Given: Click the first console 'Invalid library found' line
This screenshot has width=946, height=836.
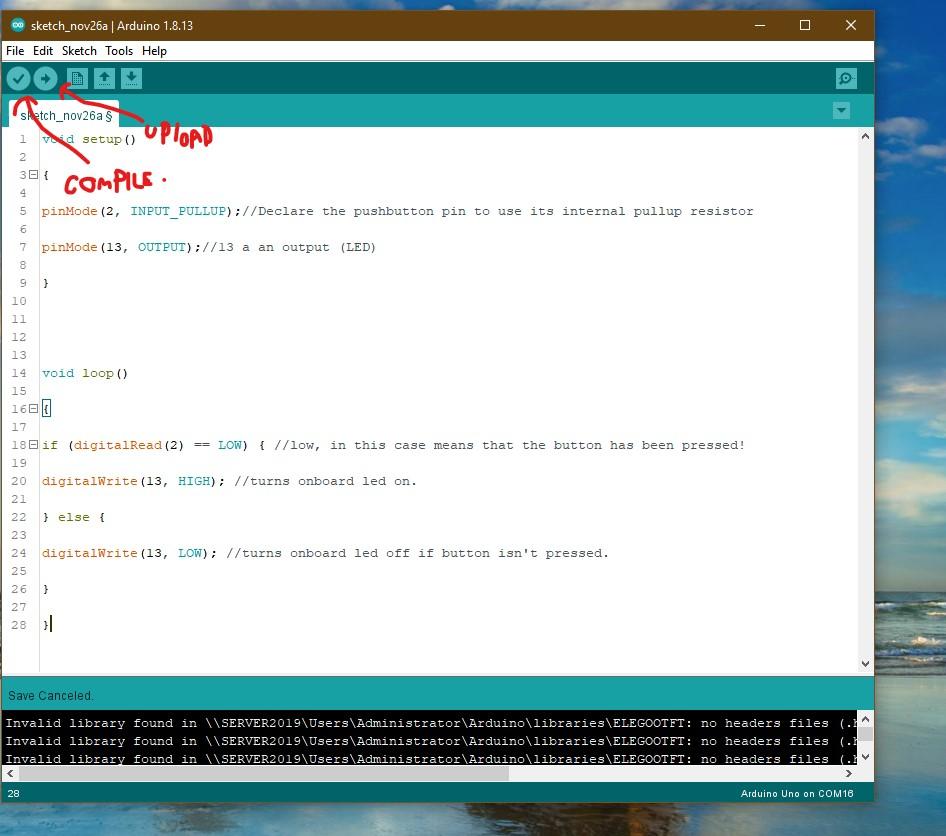Looking at the screenshot, I should 431,723.
